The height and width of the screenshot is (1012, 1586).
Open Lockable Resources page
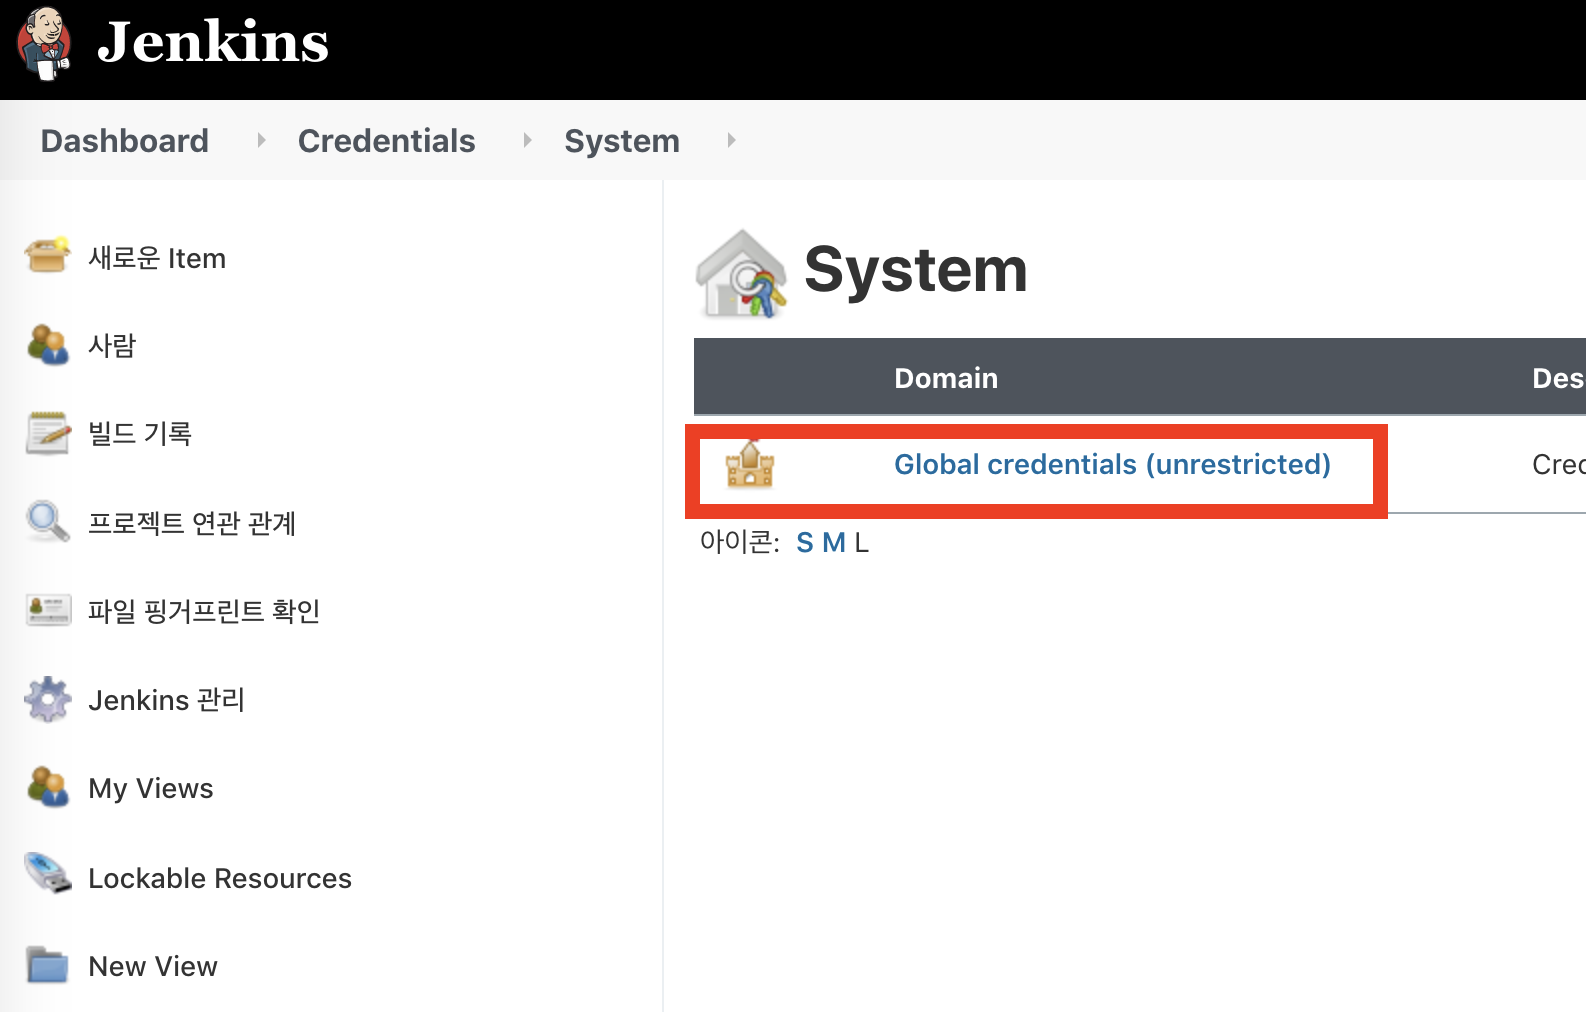click(x=220, y=878)
